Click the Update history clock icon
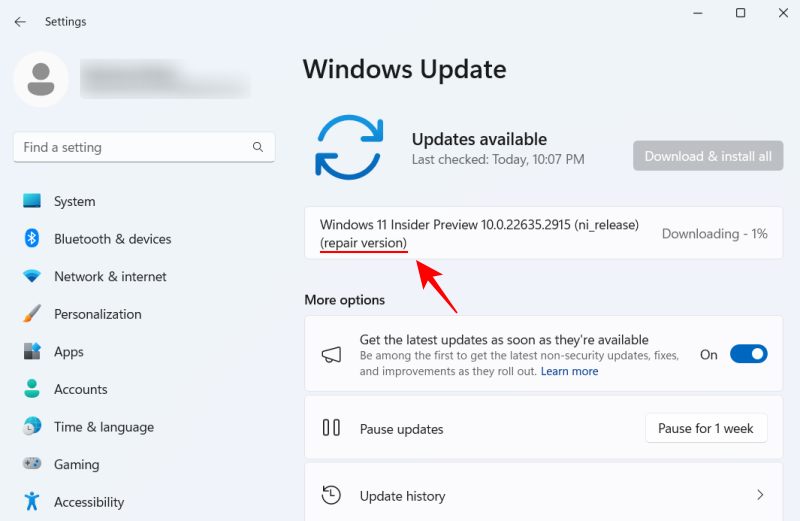The height and width of the screenshot is (521, 800). (x=331, y=495)
